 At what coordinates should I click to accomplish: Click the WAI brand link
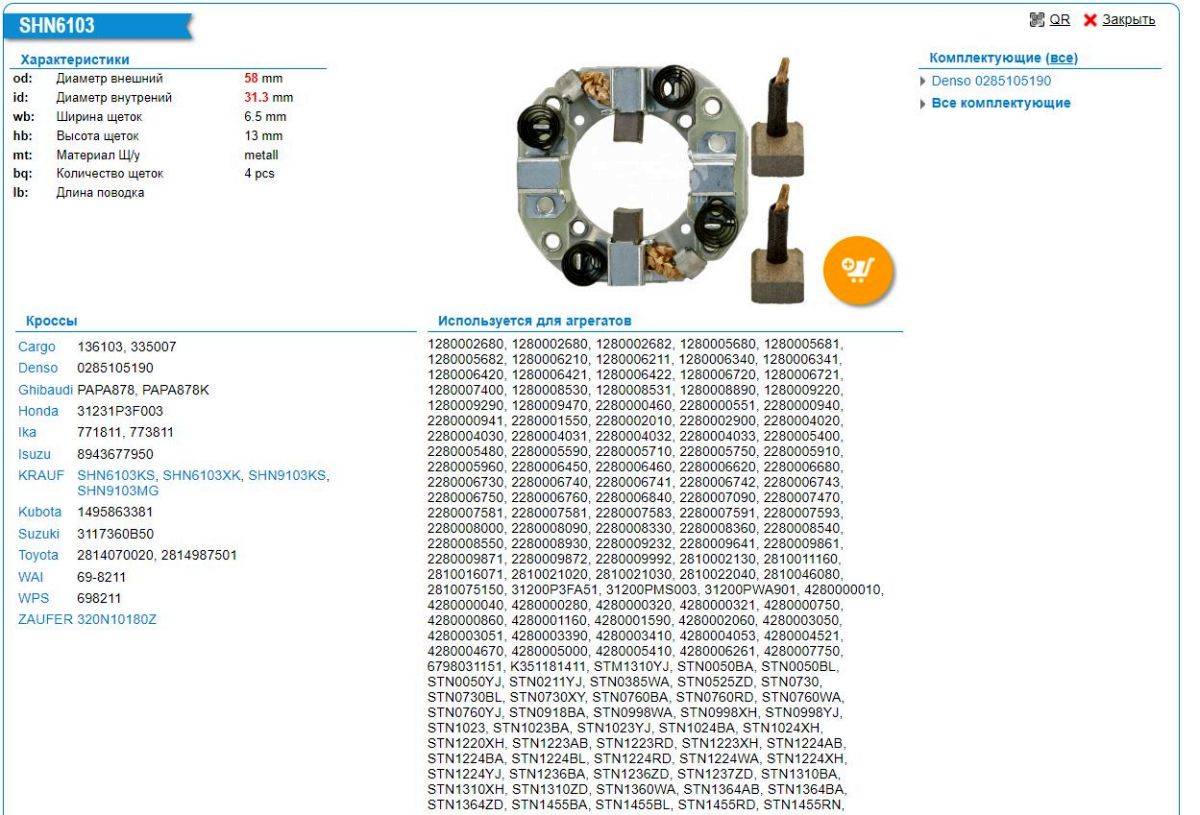coord(31,577)
